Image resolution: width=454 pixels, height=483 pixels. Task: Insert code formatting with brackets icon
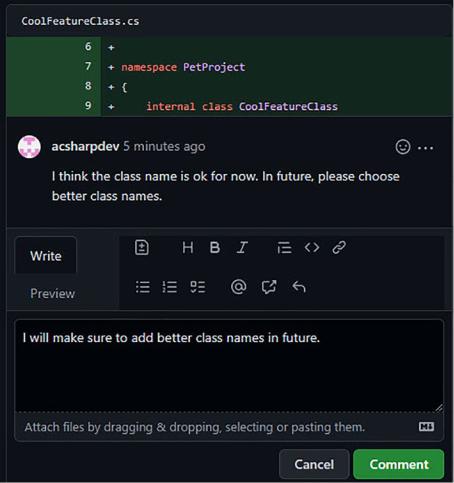click(312, 248)
